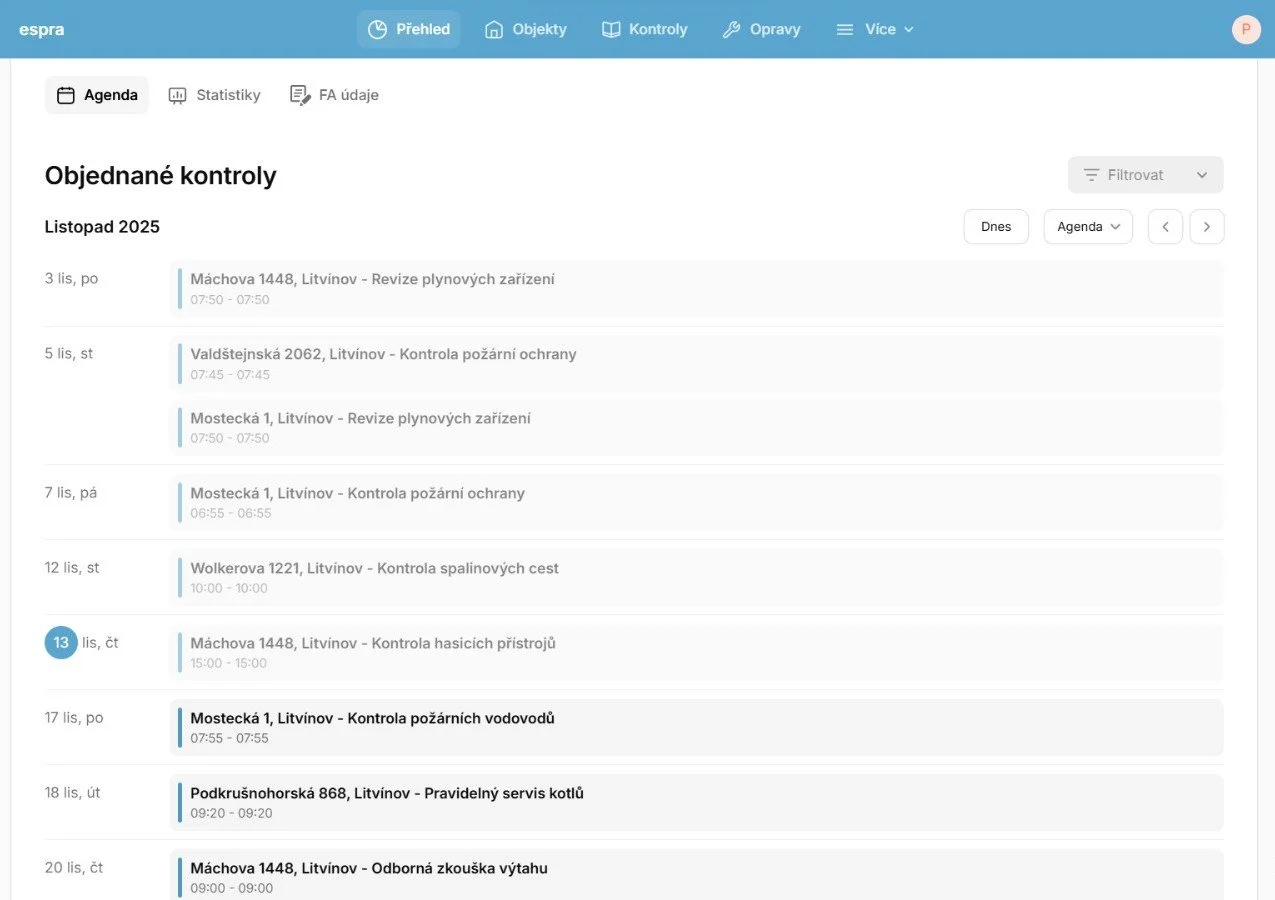Open Valdštejnská 2062 Kontrola požární ochrany entry
1275x900 pixels.
click(x=697, y=364)
